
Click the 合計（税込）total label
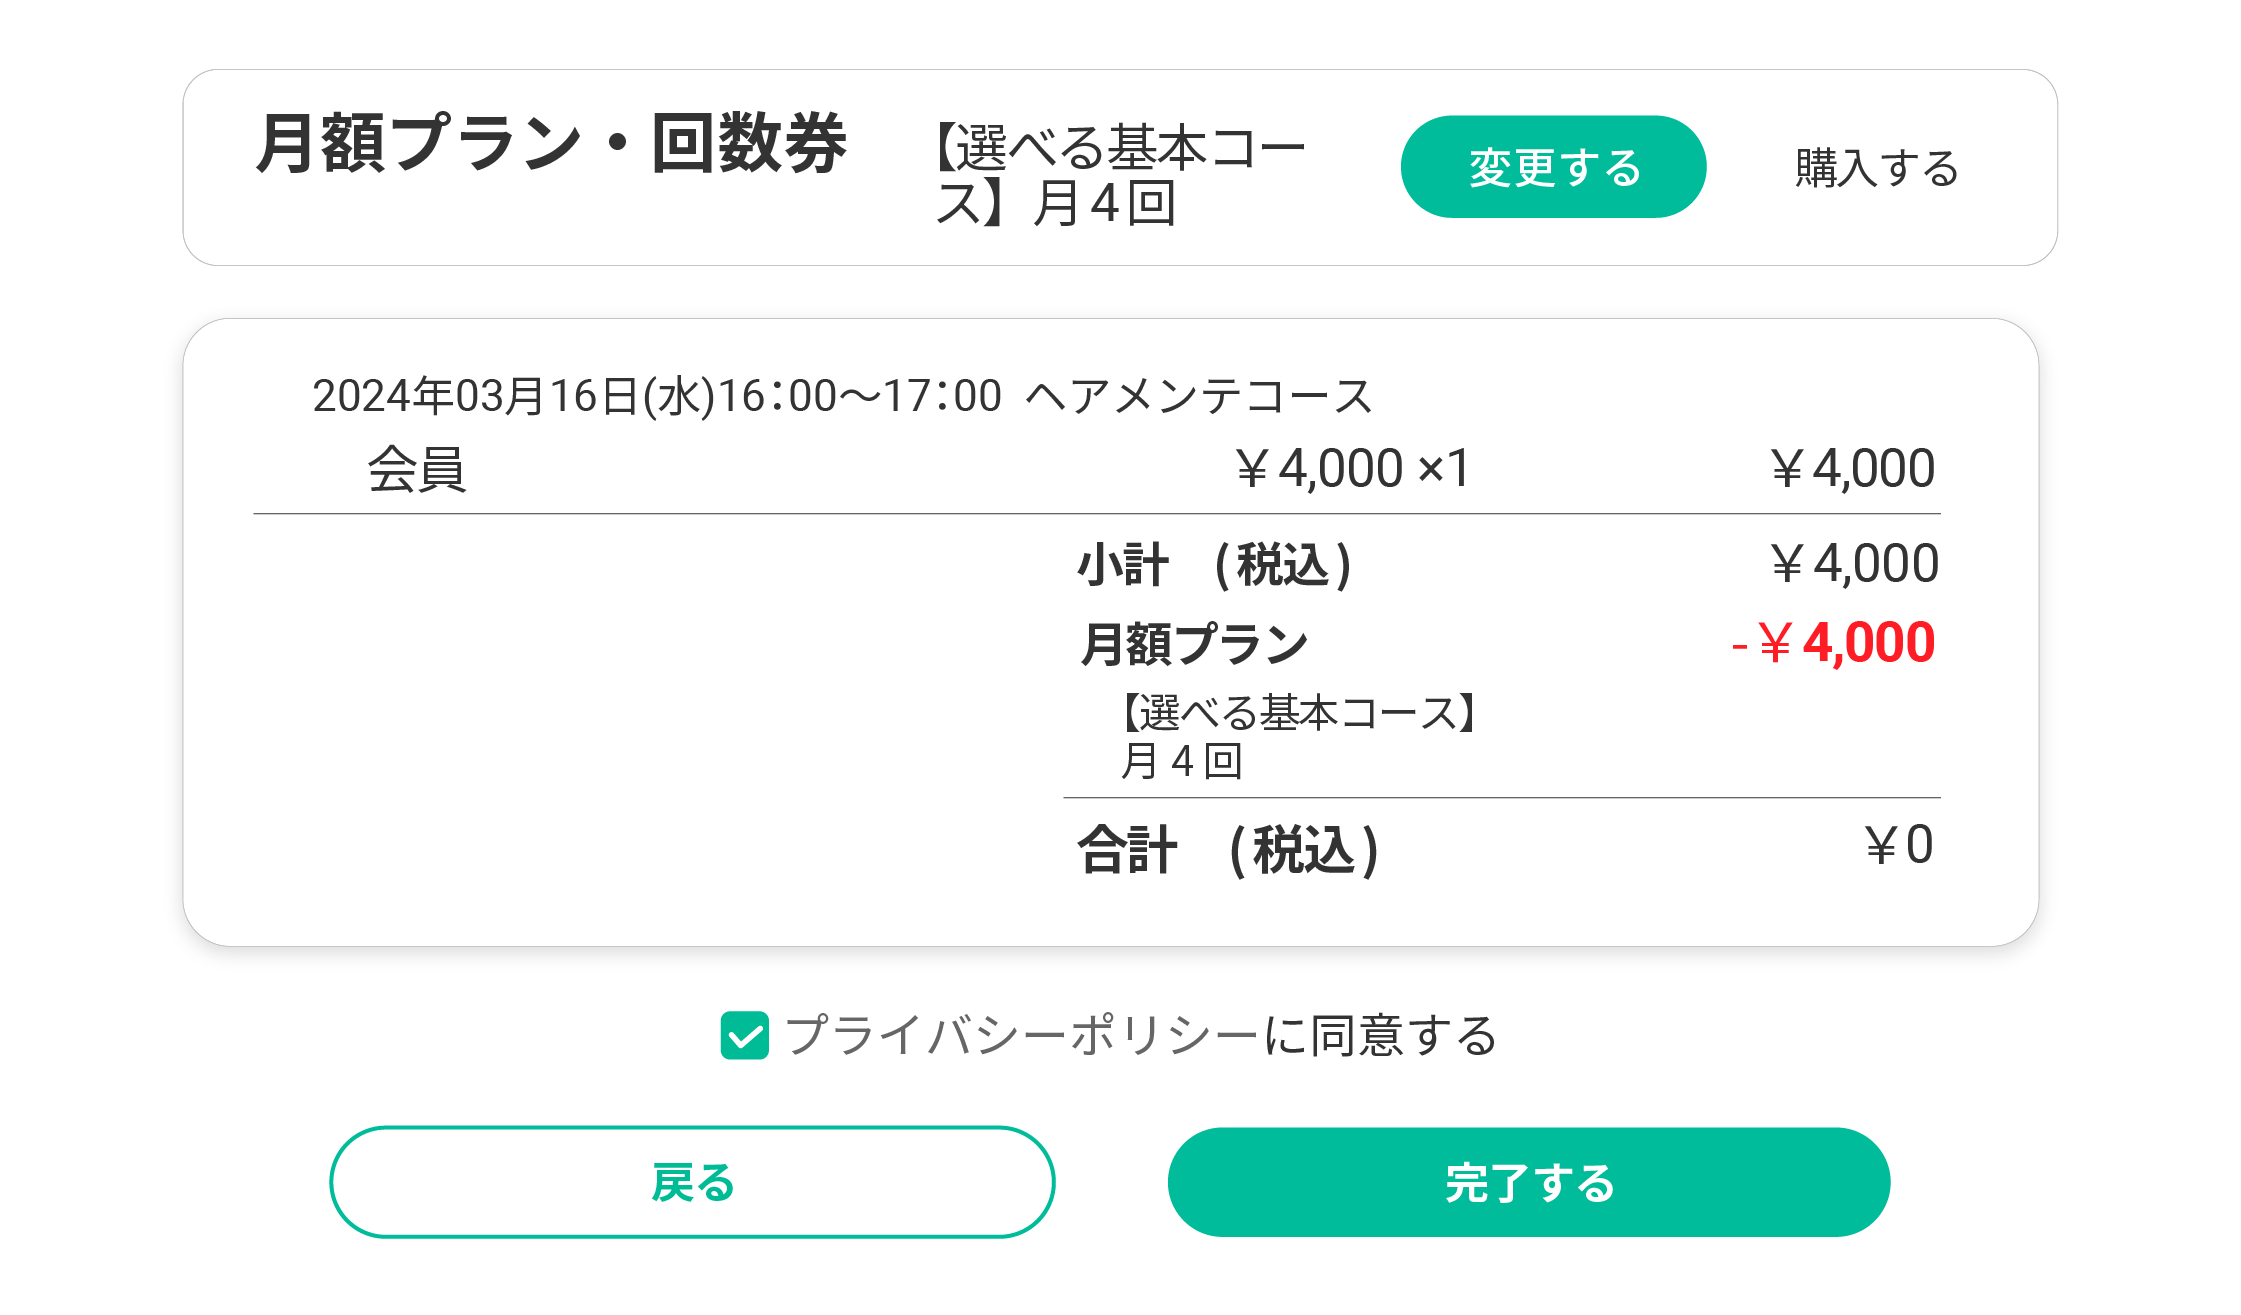click(1228, 850)
